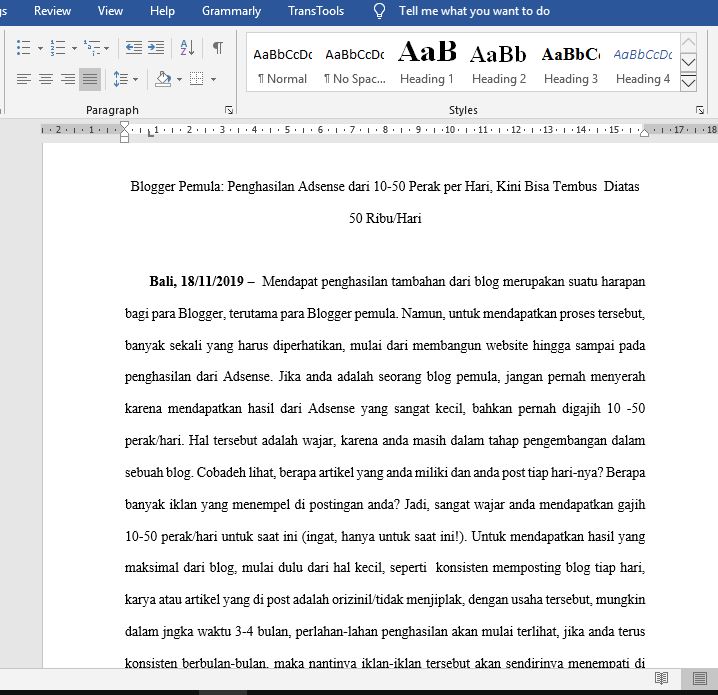
Task: Toggle Show/Hide paragraph marks
Action: pos(218,47)
